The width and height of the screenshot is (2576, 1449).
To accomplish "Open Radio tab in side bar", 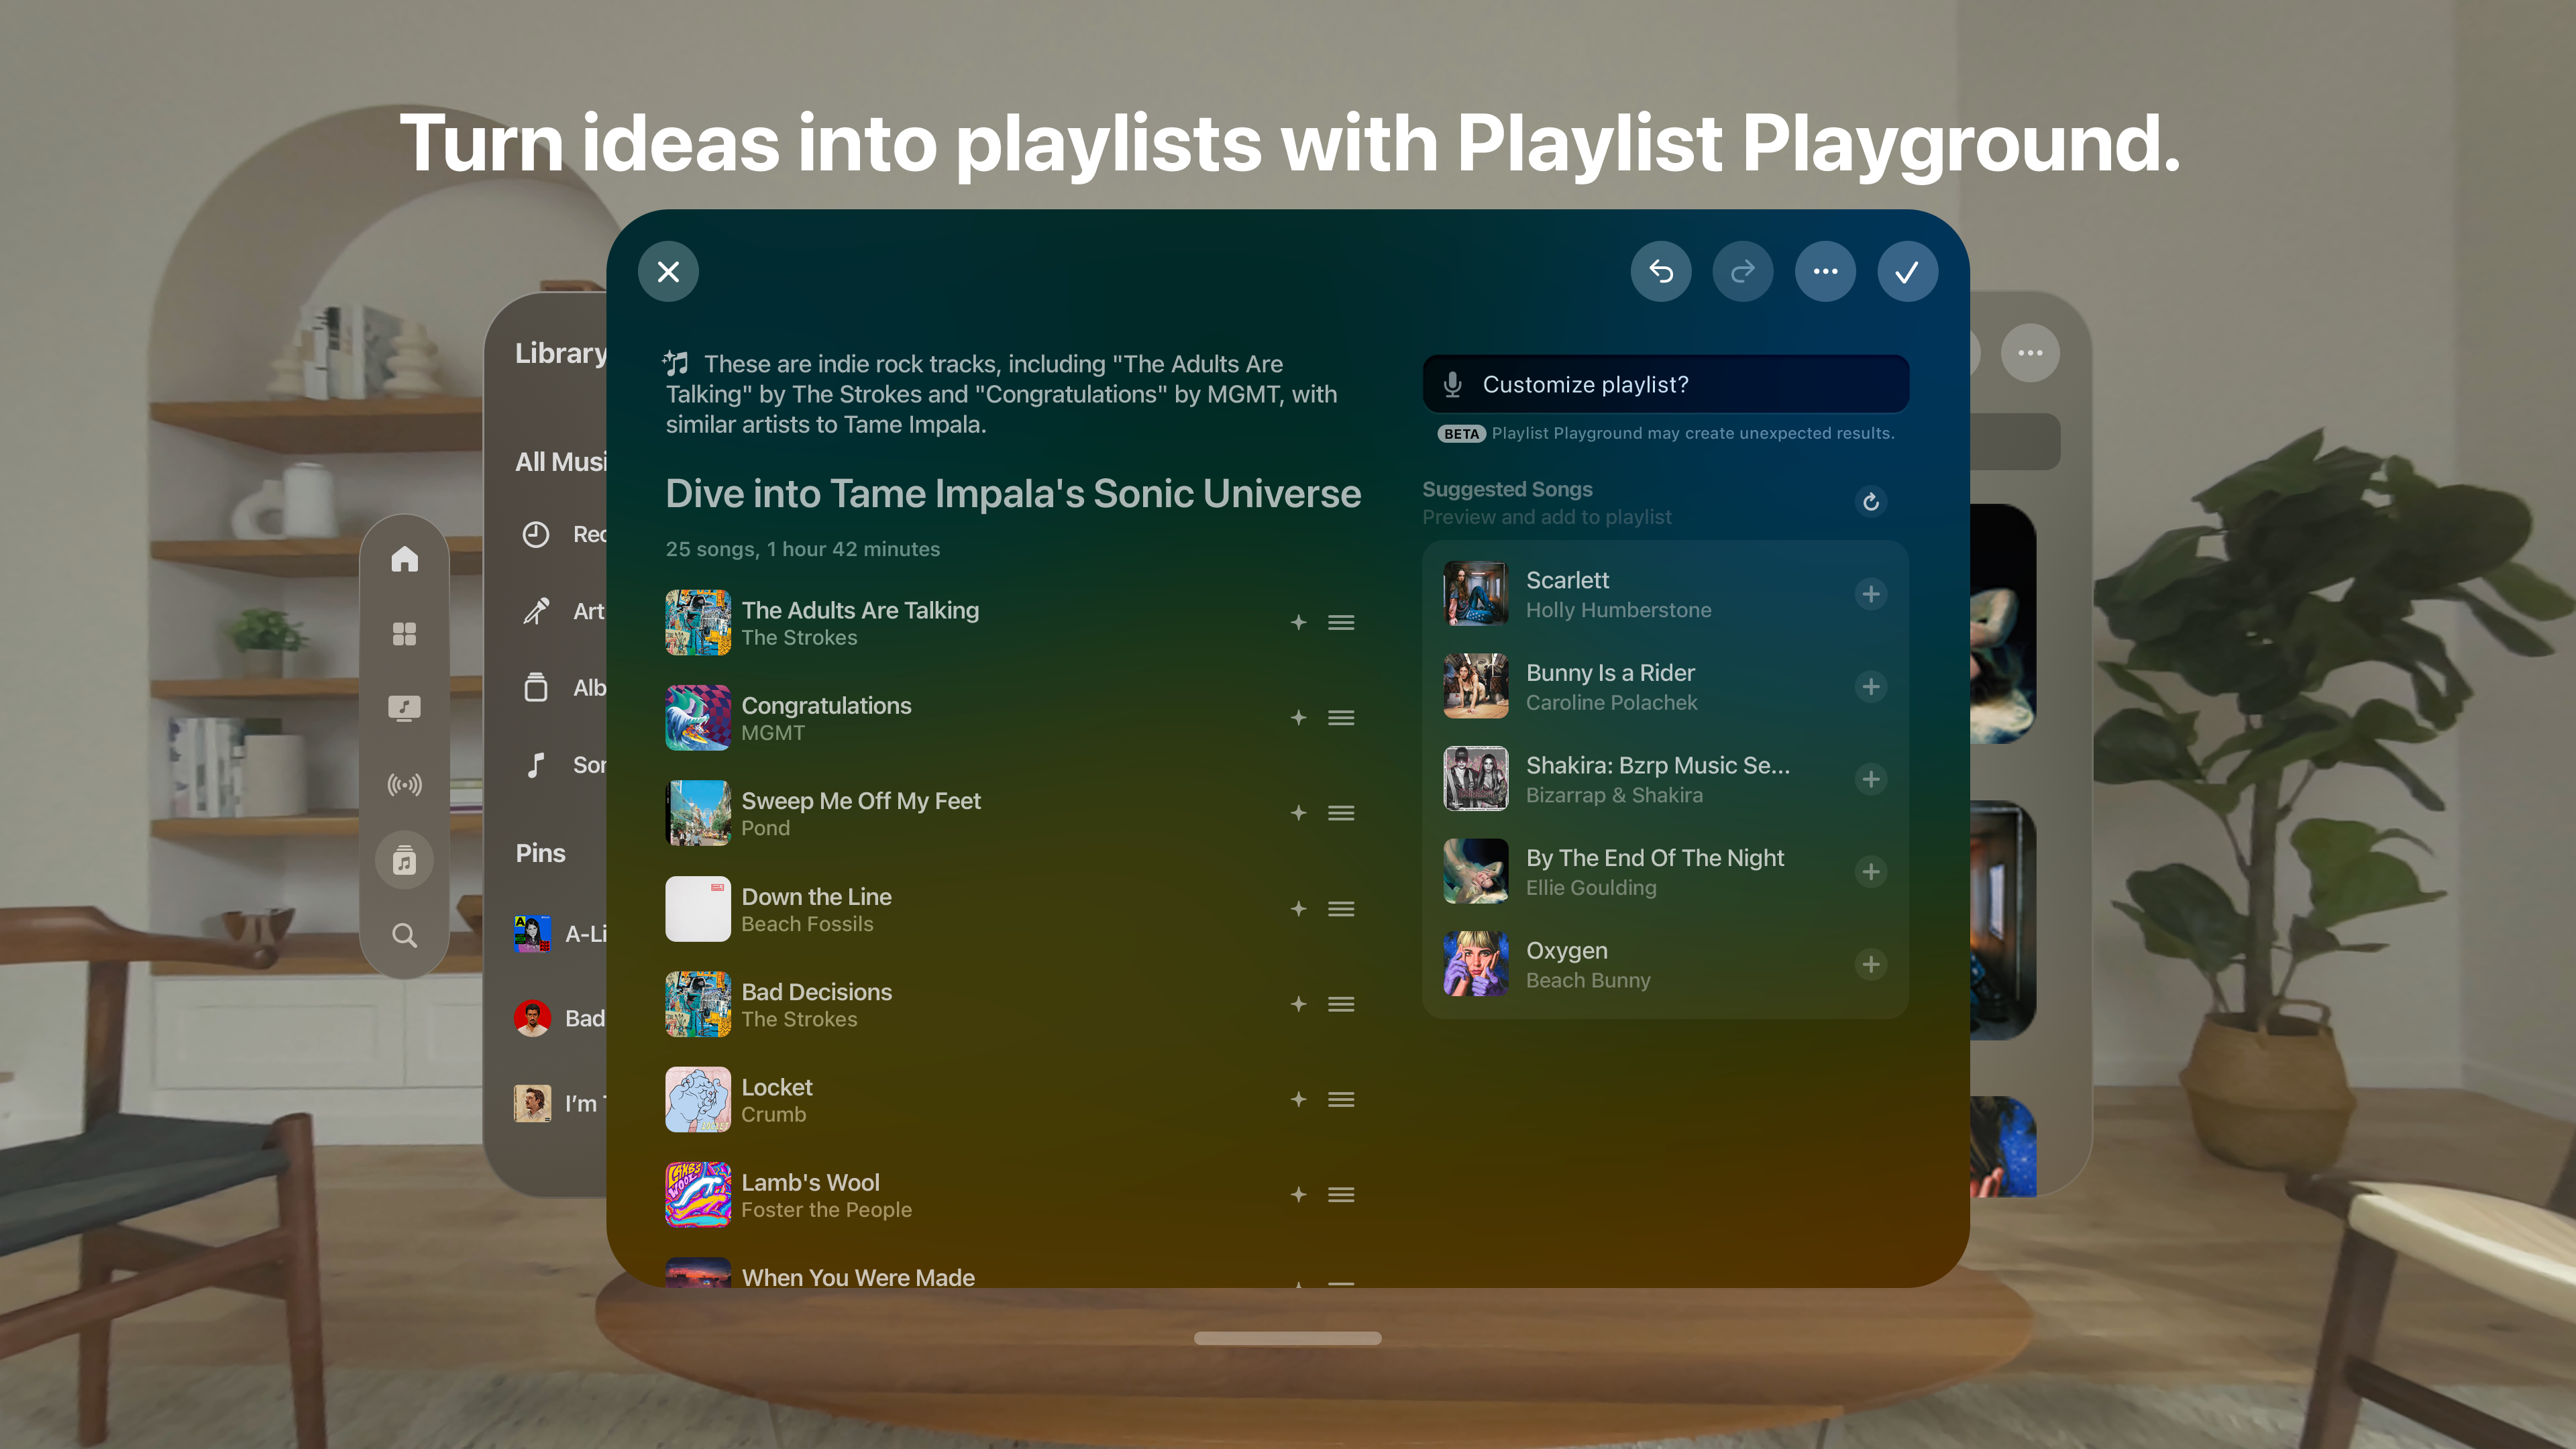I will tap(404, 785).
